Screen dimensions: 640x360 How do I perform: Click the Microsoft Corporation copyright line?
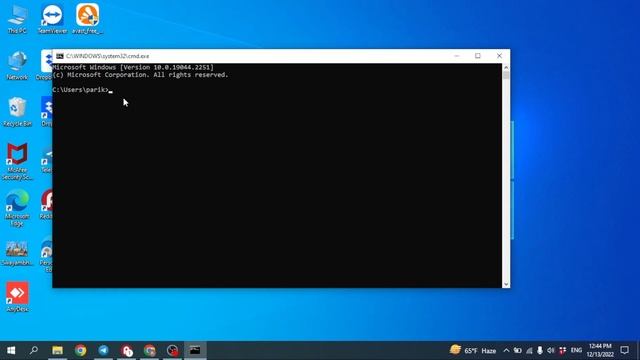point(140,75)
